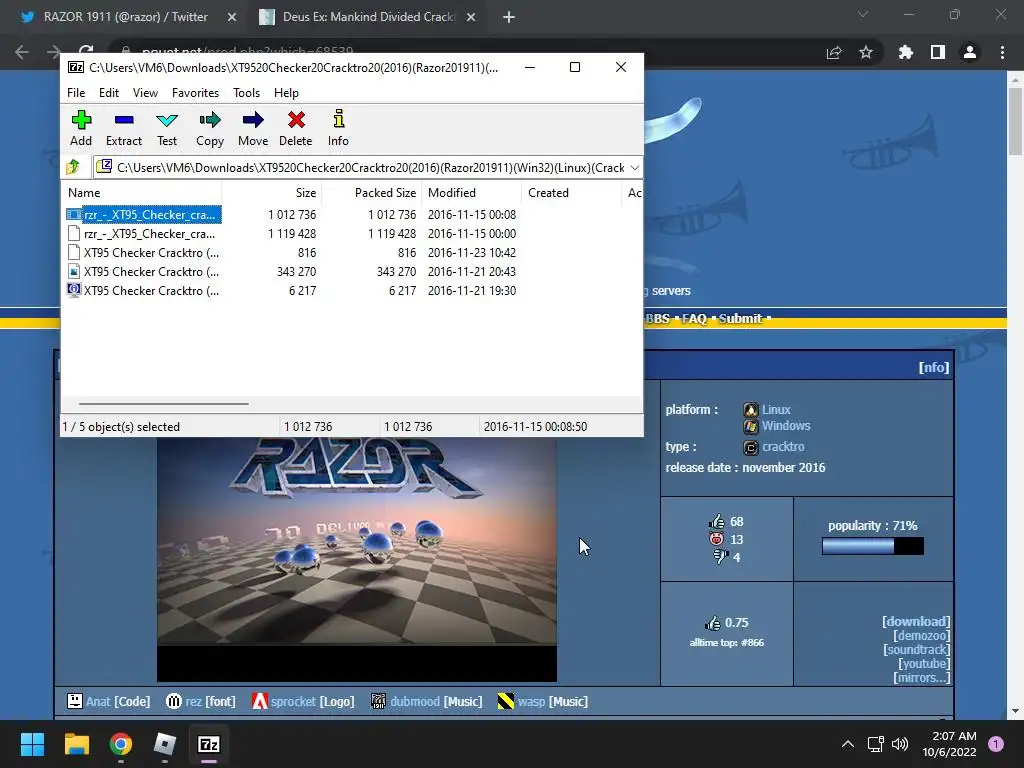Click the Windows platform link

tap(786, 426)
